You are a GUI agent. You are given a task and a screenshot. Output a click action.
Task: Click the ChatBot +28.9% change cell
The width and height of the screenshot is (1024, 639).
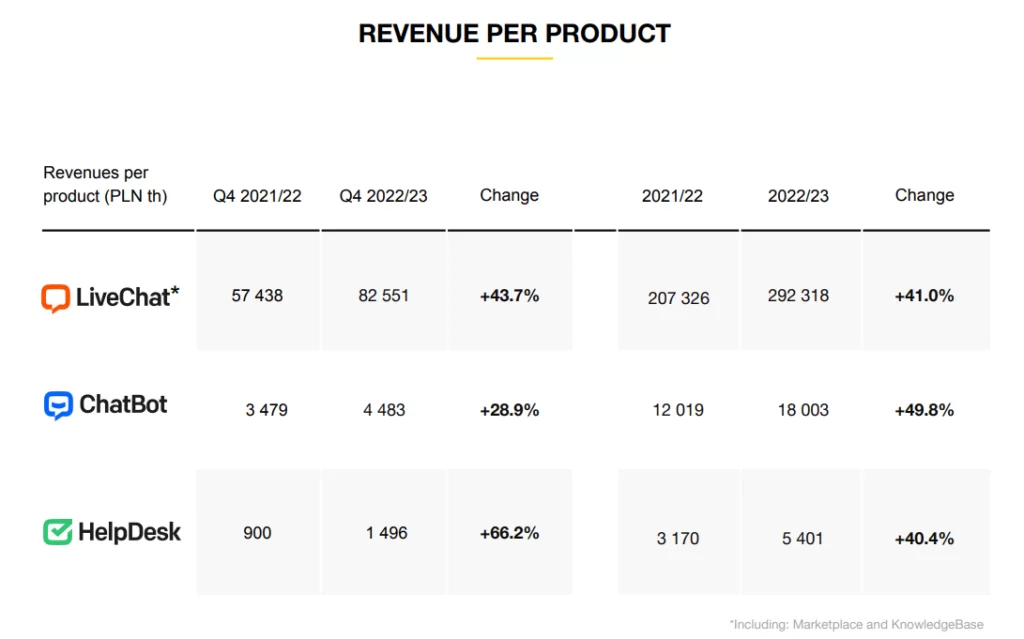(x=509, y=410)
